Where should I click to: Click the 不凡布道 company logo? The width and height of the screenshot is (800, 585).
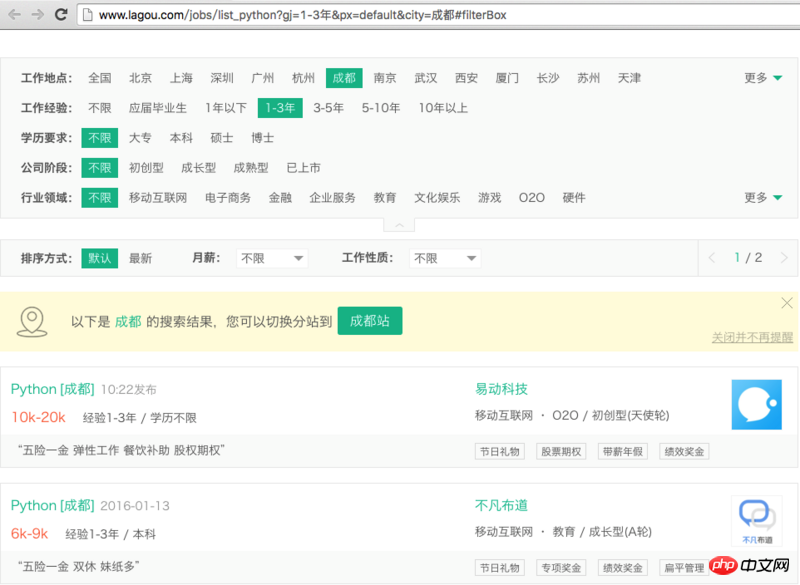[x=756, y=521]
